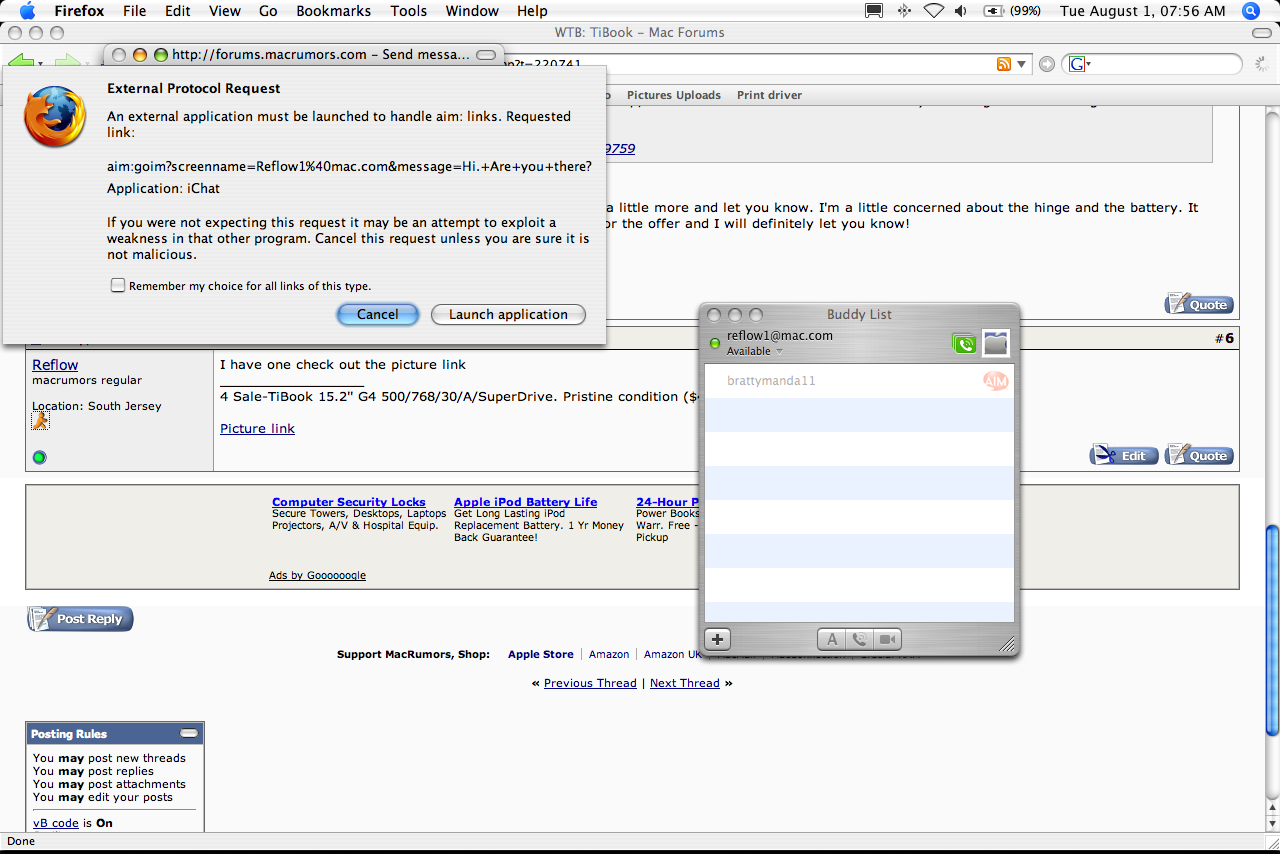1280x854 pixels.
Task: Click the Cancel button in dialog
Action: click(378, 314)
